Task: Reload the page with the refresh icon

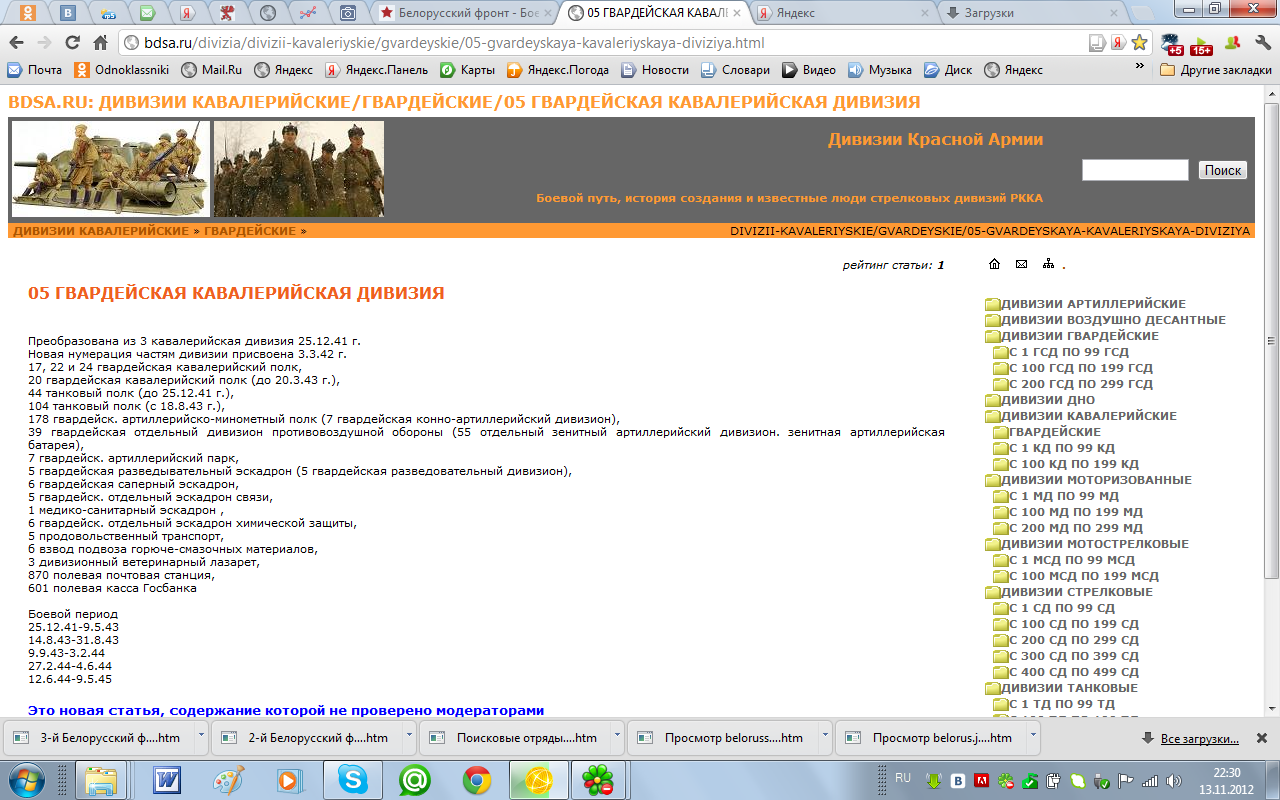Action: (x=72, y=43)
